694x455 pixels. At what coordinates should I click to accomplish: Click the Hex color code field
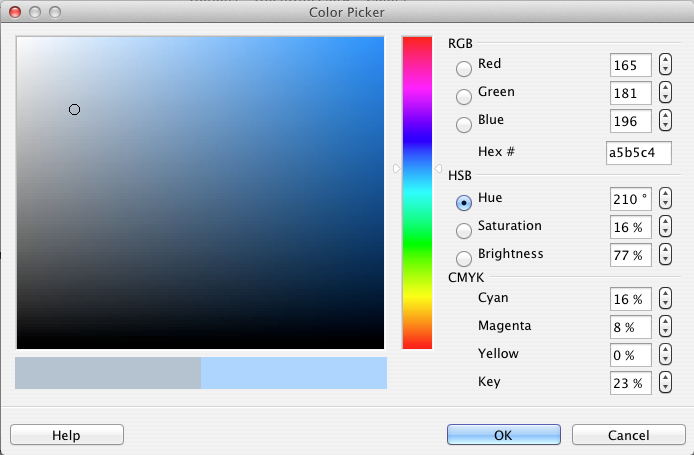point(639,153)
